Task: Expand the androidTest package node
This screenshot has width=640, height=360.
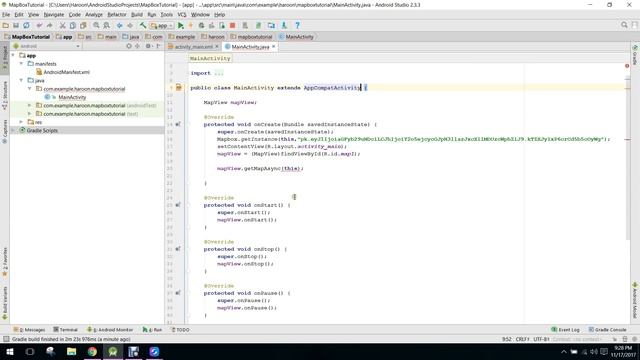Action: (30, 105)
